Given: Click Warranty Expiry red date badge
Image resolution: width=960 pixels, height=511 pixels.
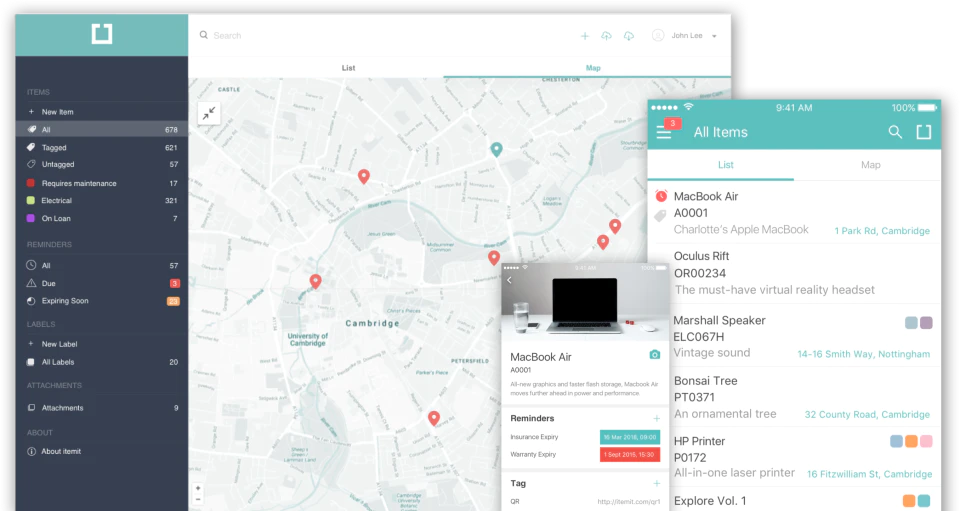Looking at the screenshot, I should [629, 455].
